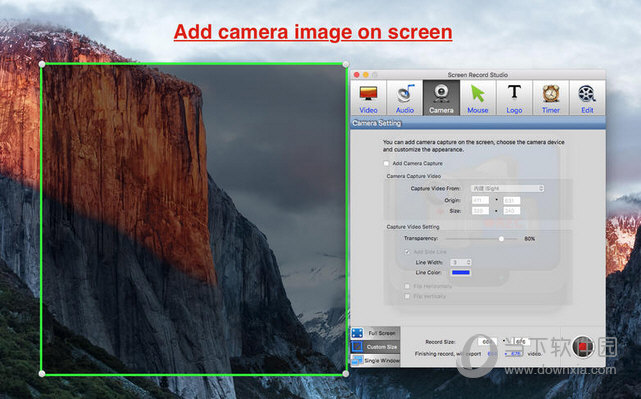Viewport: 641px width, 399px height.
Task: Click the bottom-right selection corner handle
Action: tap(346, 374)
